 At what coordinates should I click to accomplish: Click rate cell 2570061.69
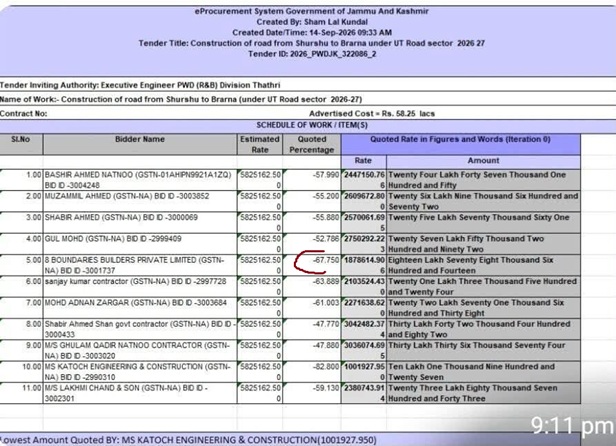pos(363,222)
